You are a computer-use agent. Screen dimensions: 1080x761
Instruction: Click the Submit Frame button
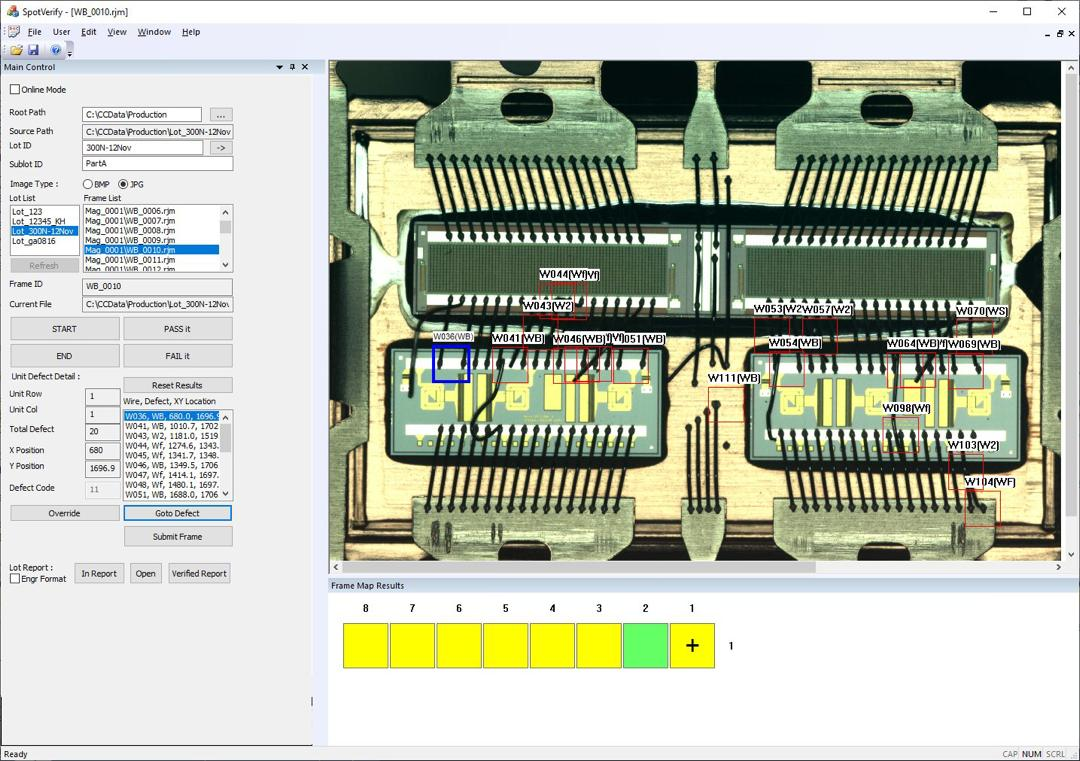[x=178, y=536]
